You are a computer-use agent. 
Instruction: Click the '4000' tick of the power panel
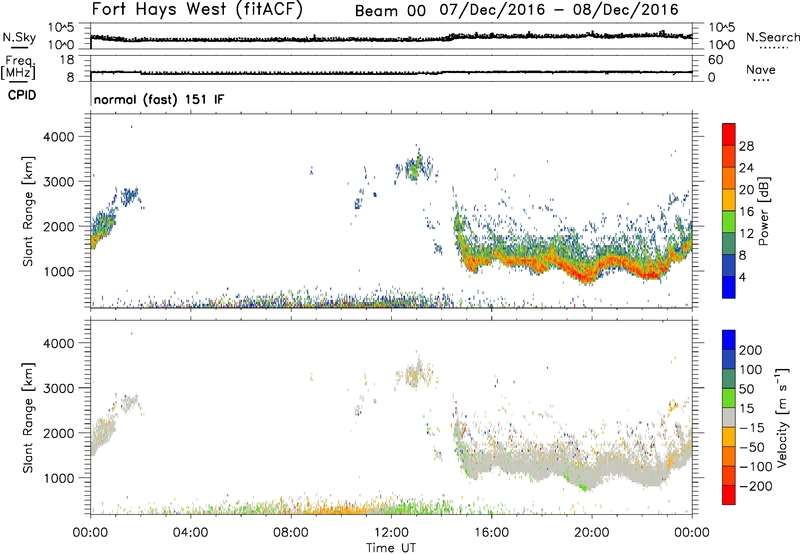(58, 137)
